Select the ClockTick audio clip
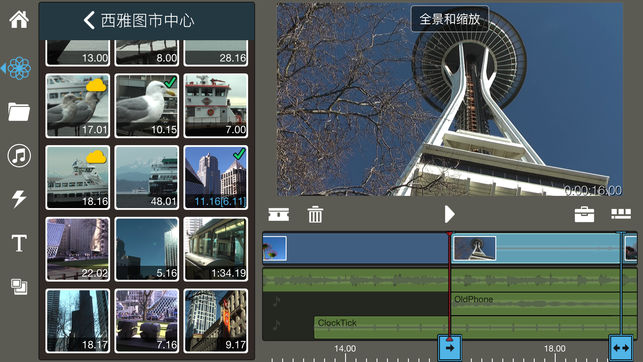 point(475,328)
